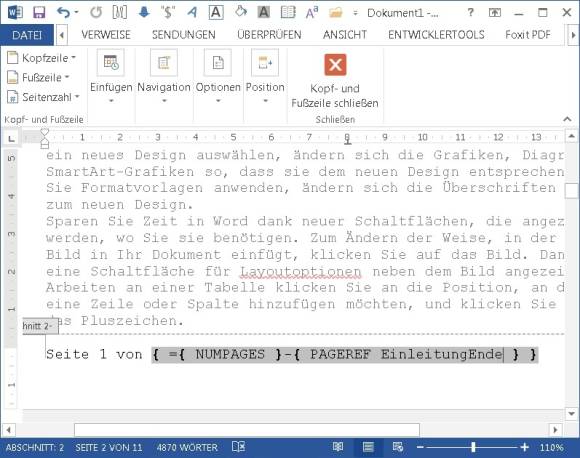Screen dimensions: 580x458
Task: Open the Einfügen group
Action: pyautogui.click(x=111, y=76)
